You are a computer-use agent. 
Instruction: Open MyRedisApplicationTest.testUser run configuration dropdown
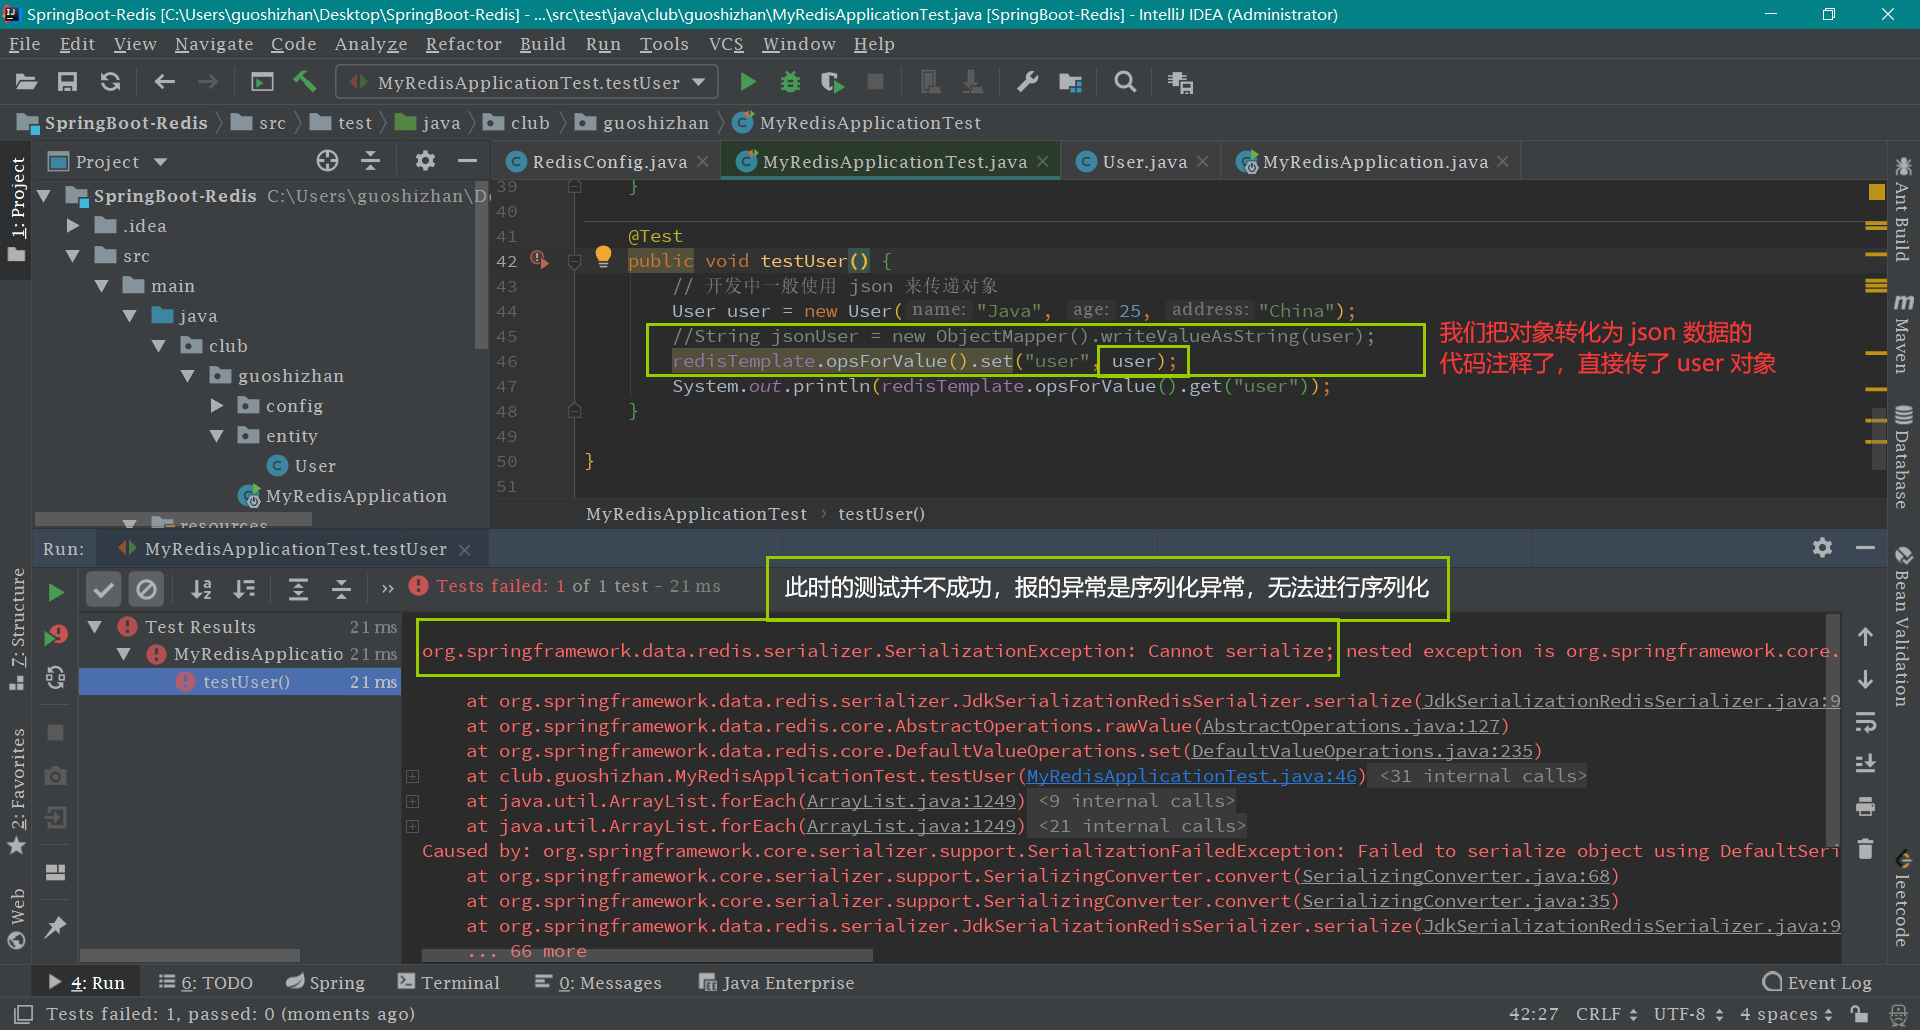pyautogui.click(x=528, y=82)
